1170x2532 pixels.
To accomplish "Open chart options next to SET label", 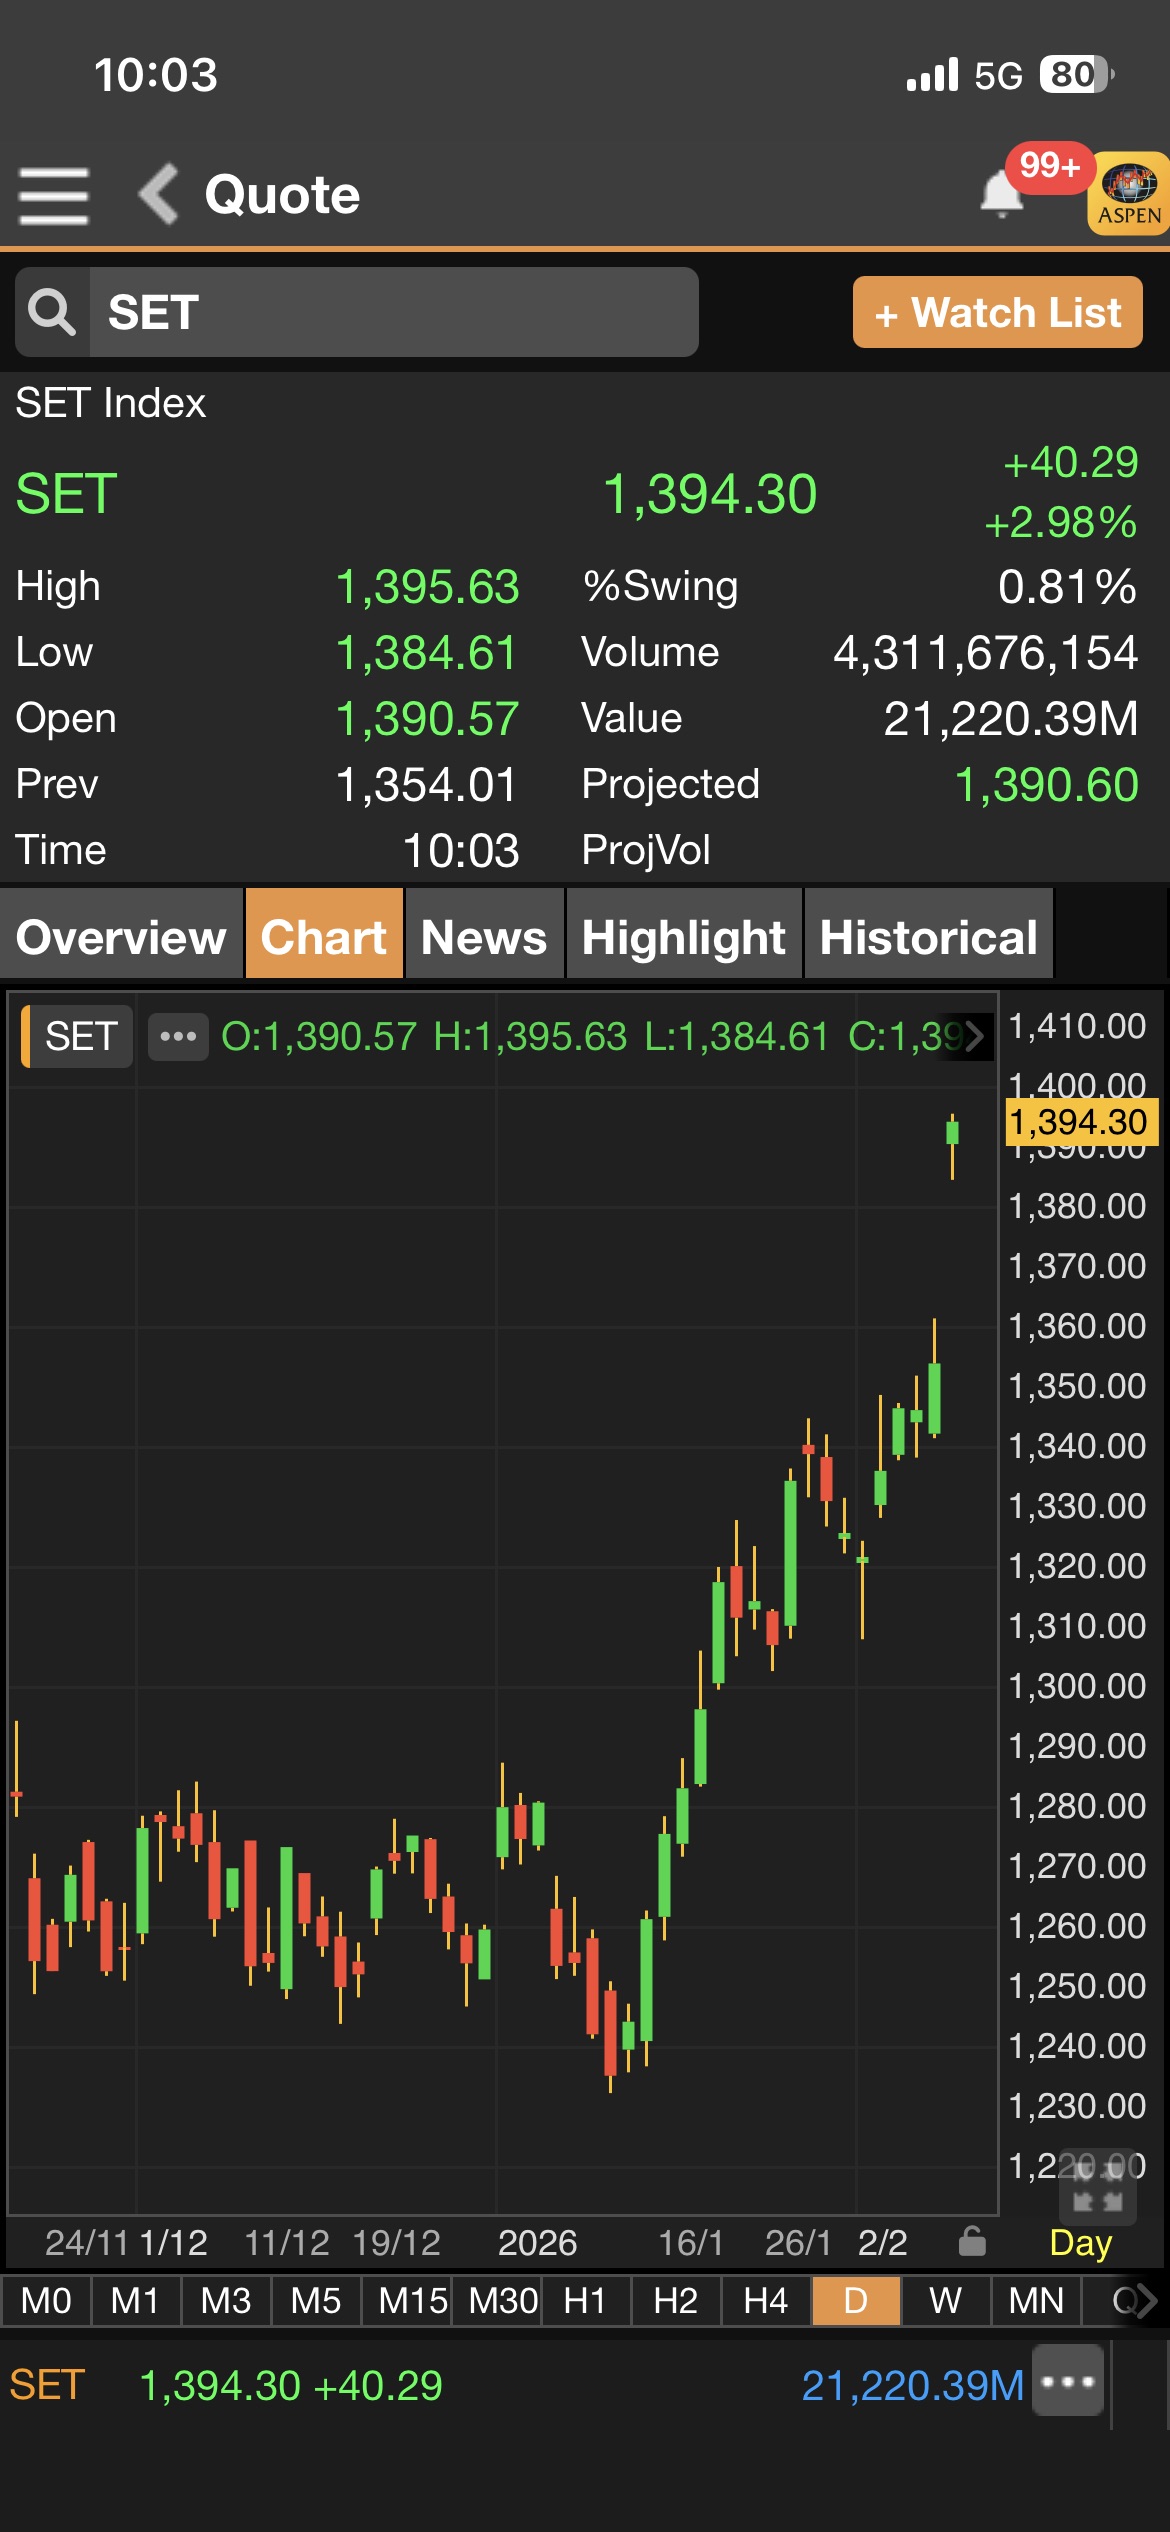I will tap(178, 1036).
